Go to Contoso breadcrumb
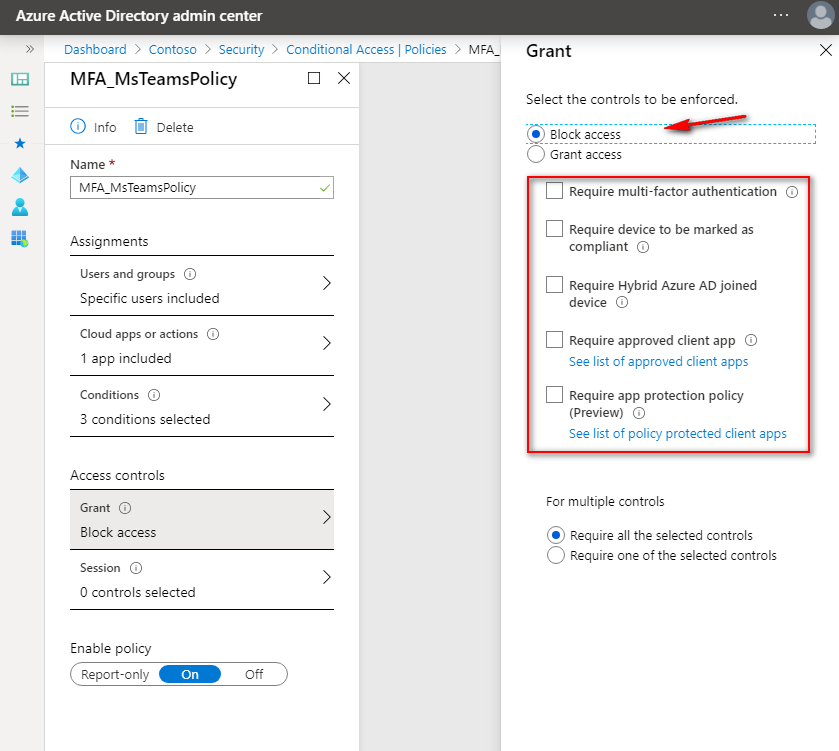839x751 pixels. tap(172, 49)
